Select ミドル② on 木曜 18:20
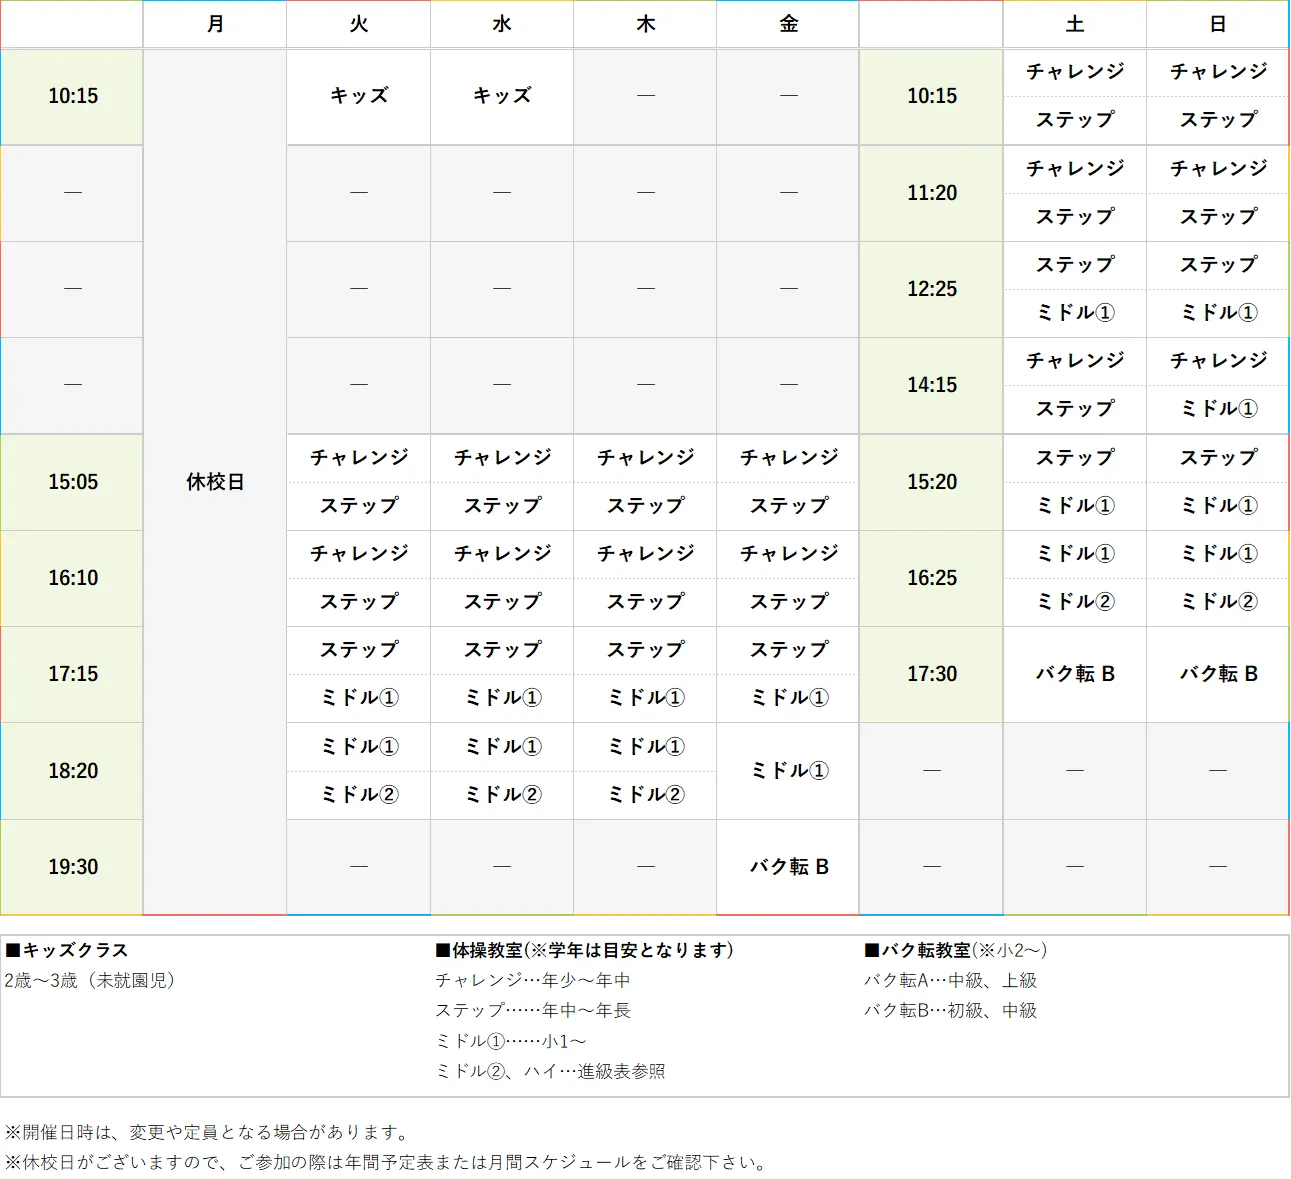 [x=644, y=795]
